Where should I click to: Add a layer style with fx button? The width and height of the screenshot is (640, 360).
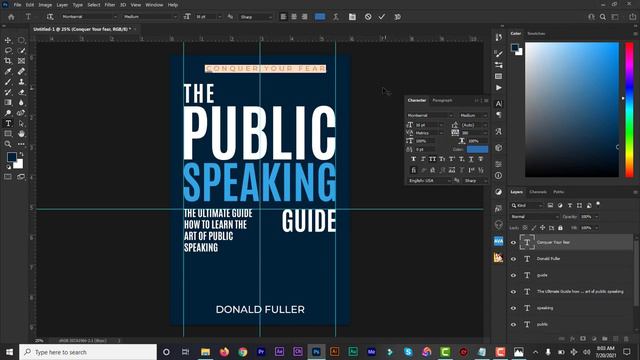pos(572,339)
